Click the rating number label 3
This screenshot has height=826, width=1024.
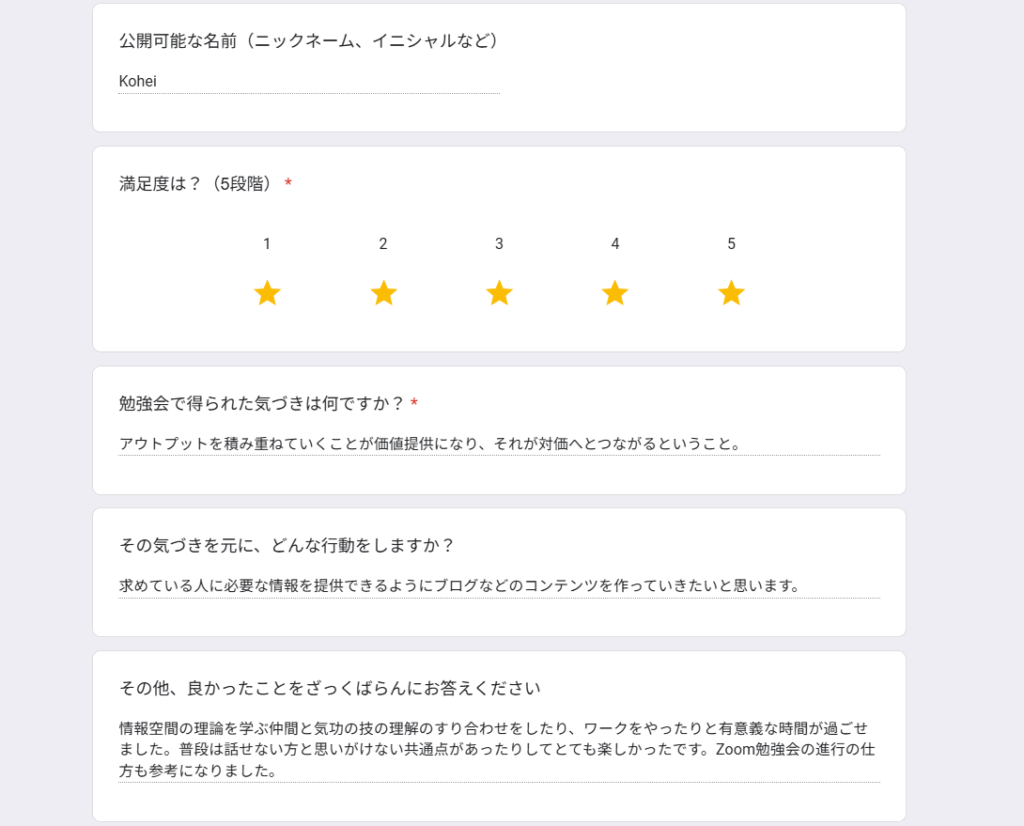[x=499, y=244]
